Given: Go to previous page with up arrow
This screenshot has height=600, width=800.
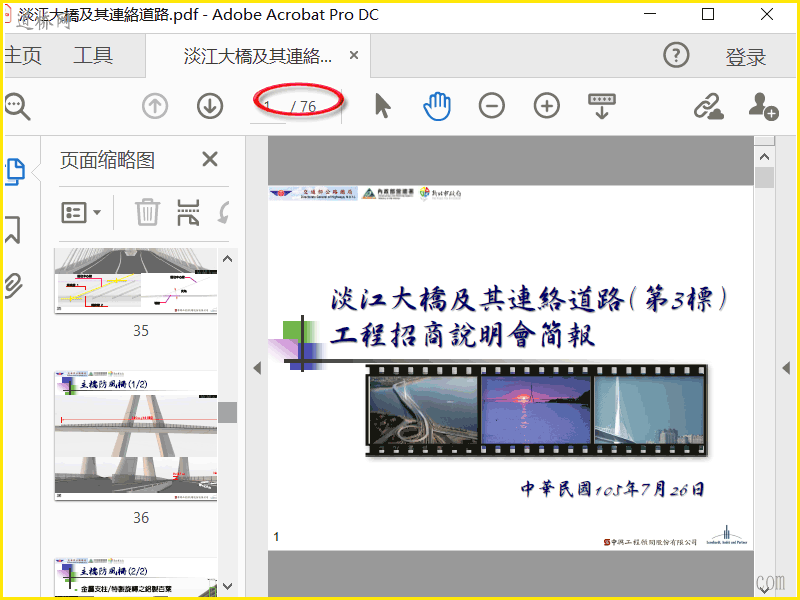Looking at the screenshot, I should (x=155, y=106).
